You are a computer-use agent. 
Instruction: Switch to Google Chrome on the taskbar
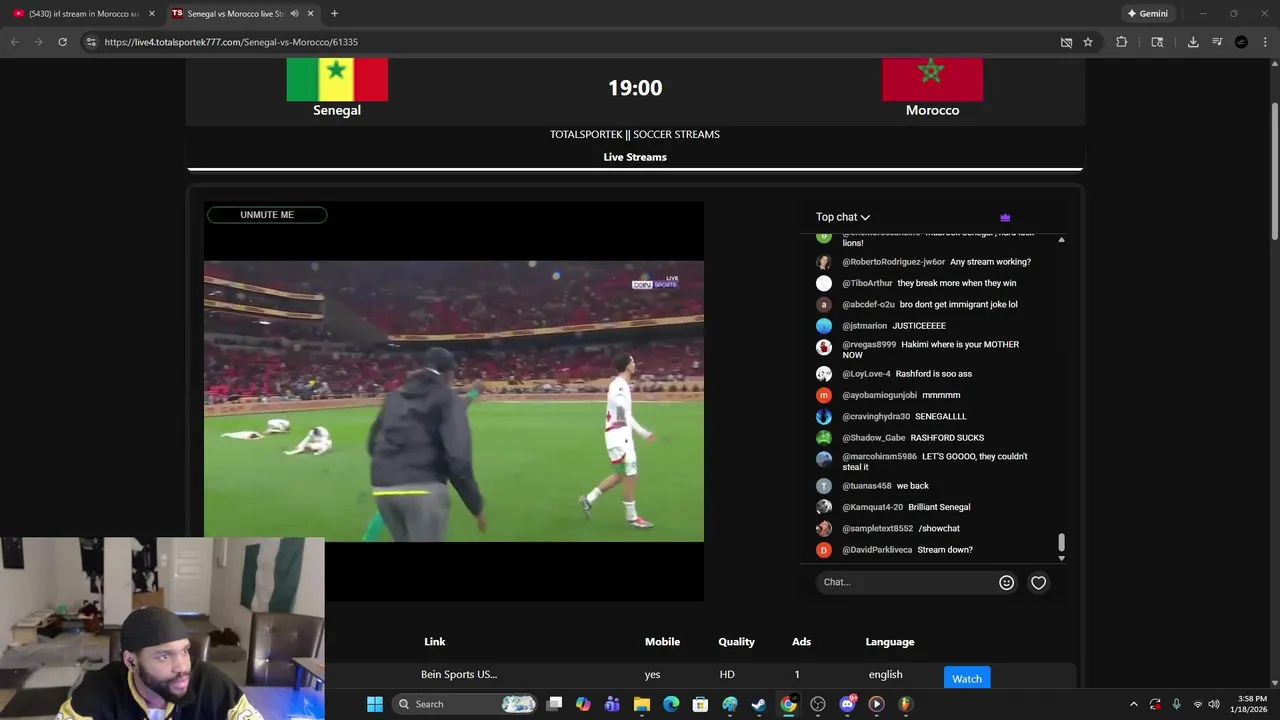coord(788,704)
